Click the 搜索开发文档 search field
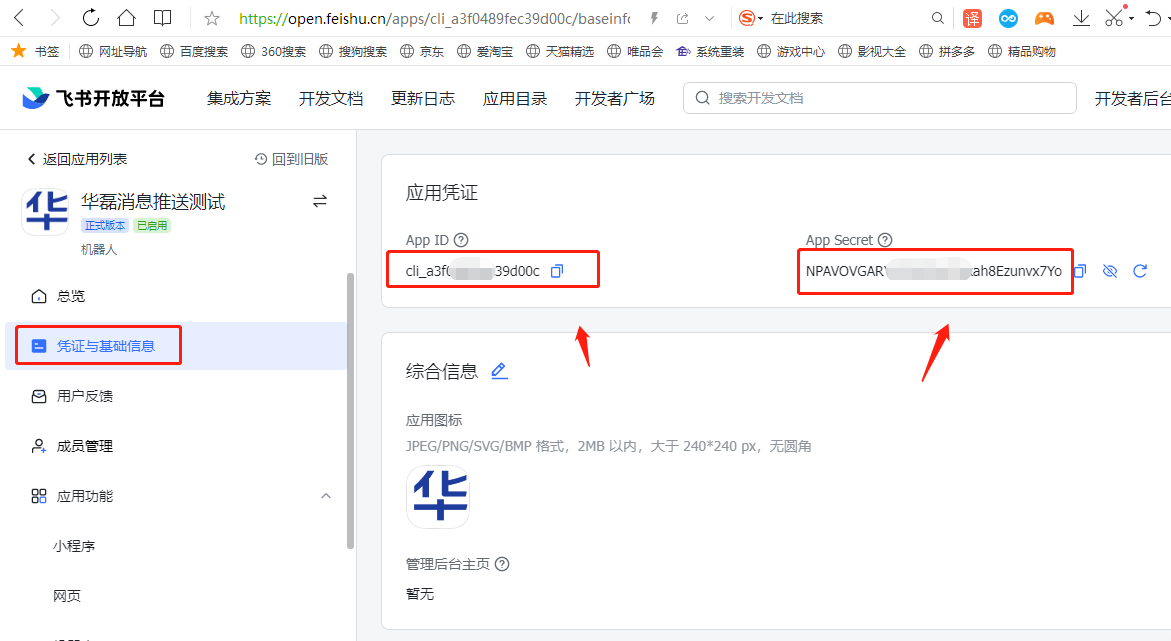The width and height of the screenshot is (1171, 641). (x=880, y=98)
